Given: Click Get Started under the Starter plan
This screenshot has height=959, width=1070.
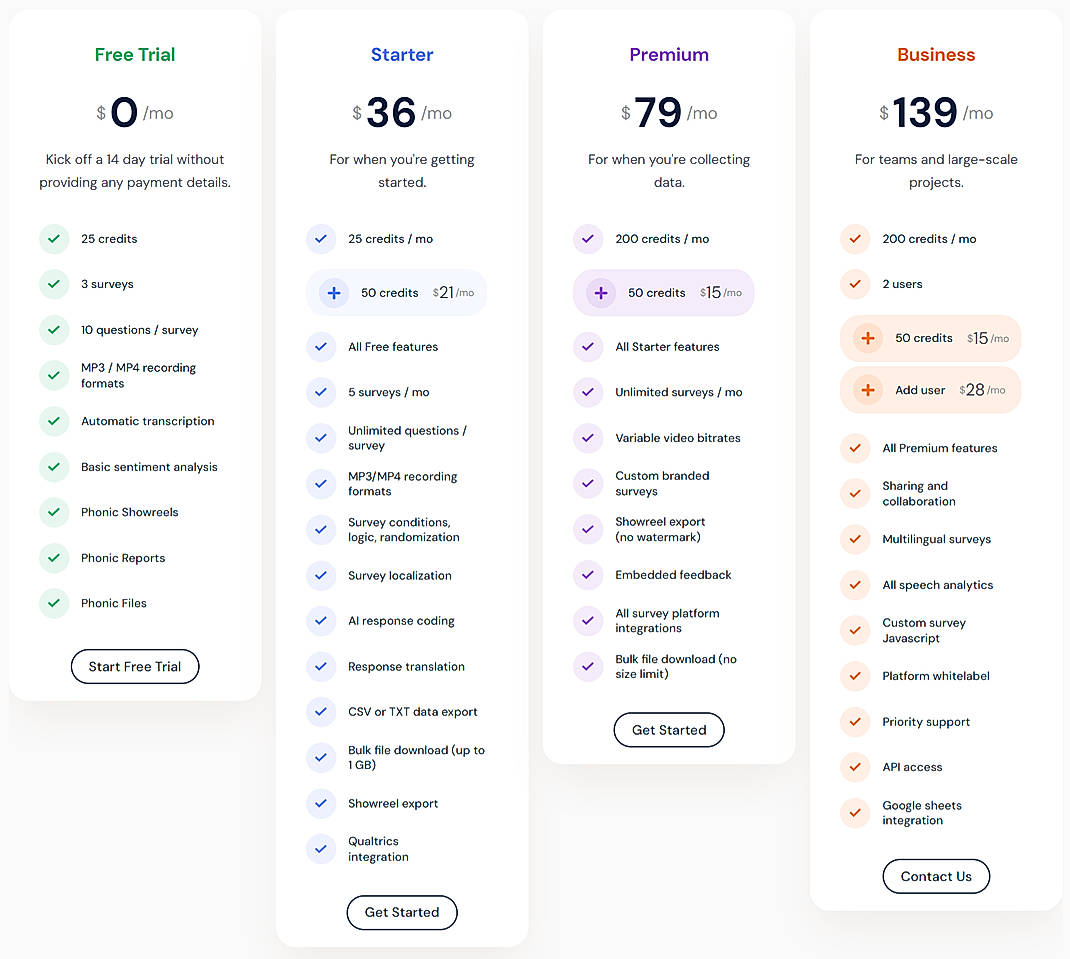Looking at the screenshot, I should 402,912.
